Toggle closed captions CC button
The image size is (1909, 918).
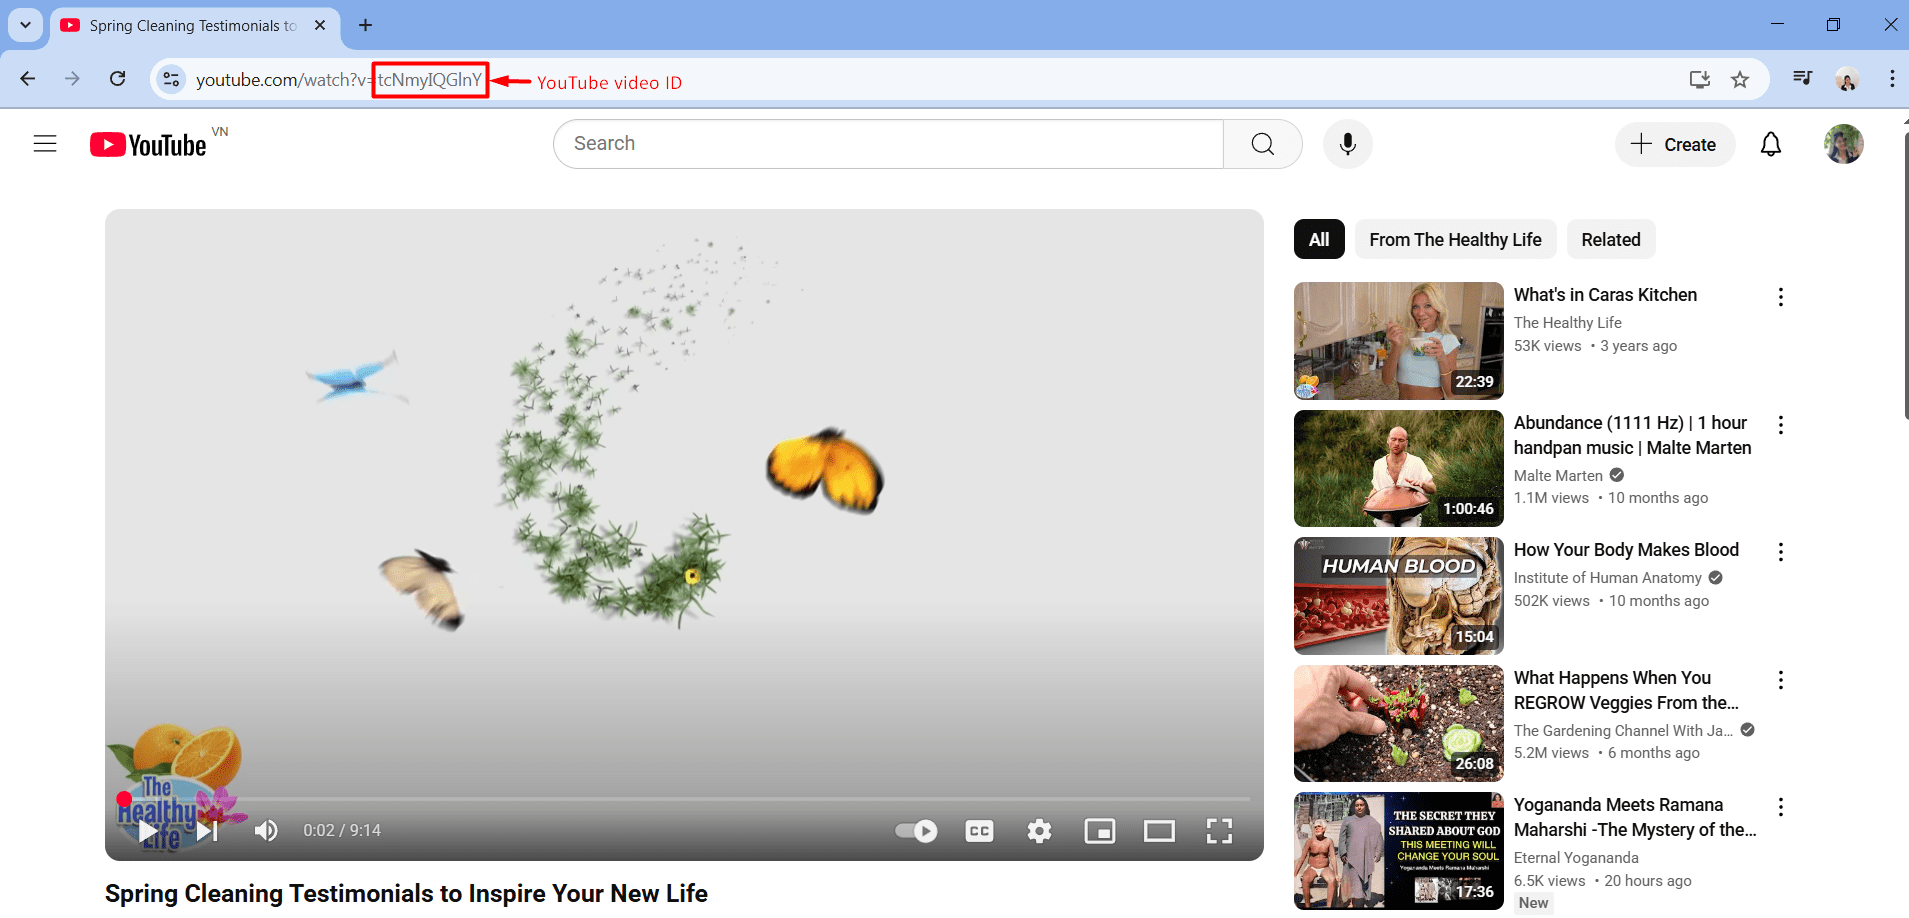point(979,831)
